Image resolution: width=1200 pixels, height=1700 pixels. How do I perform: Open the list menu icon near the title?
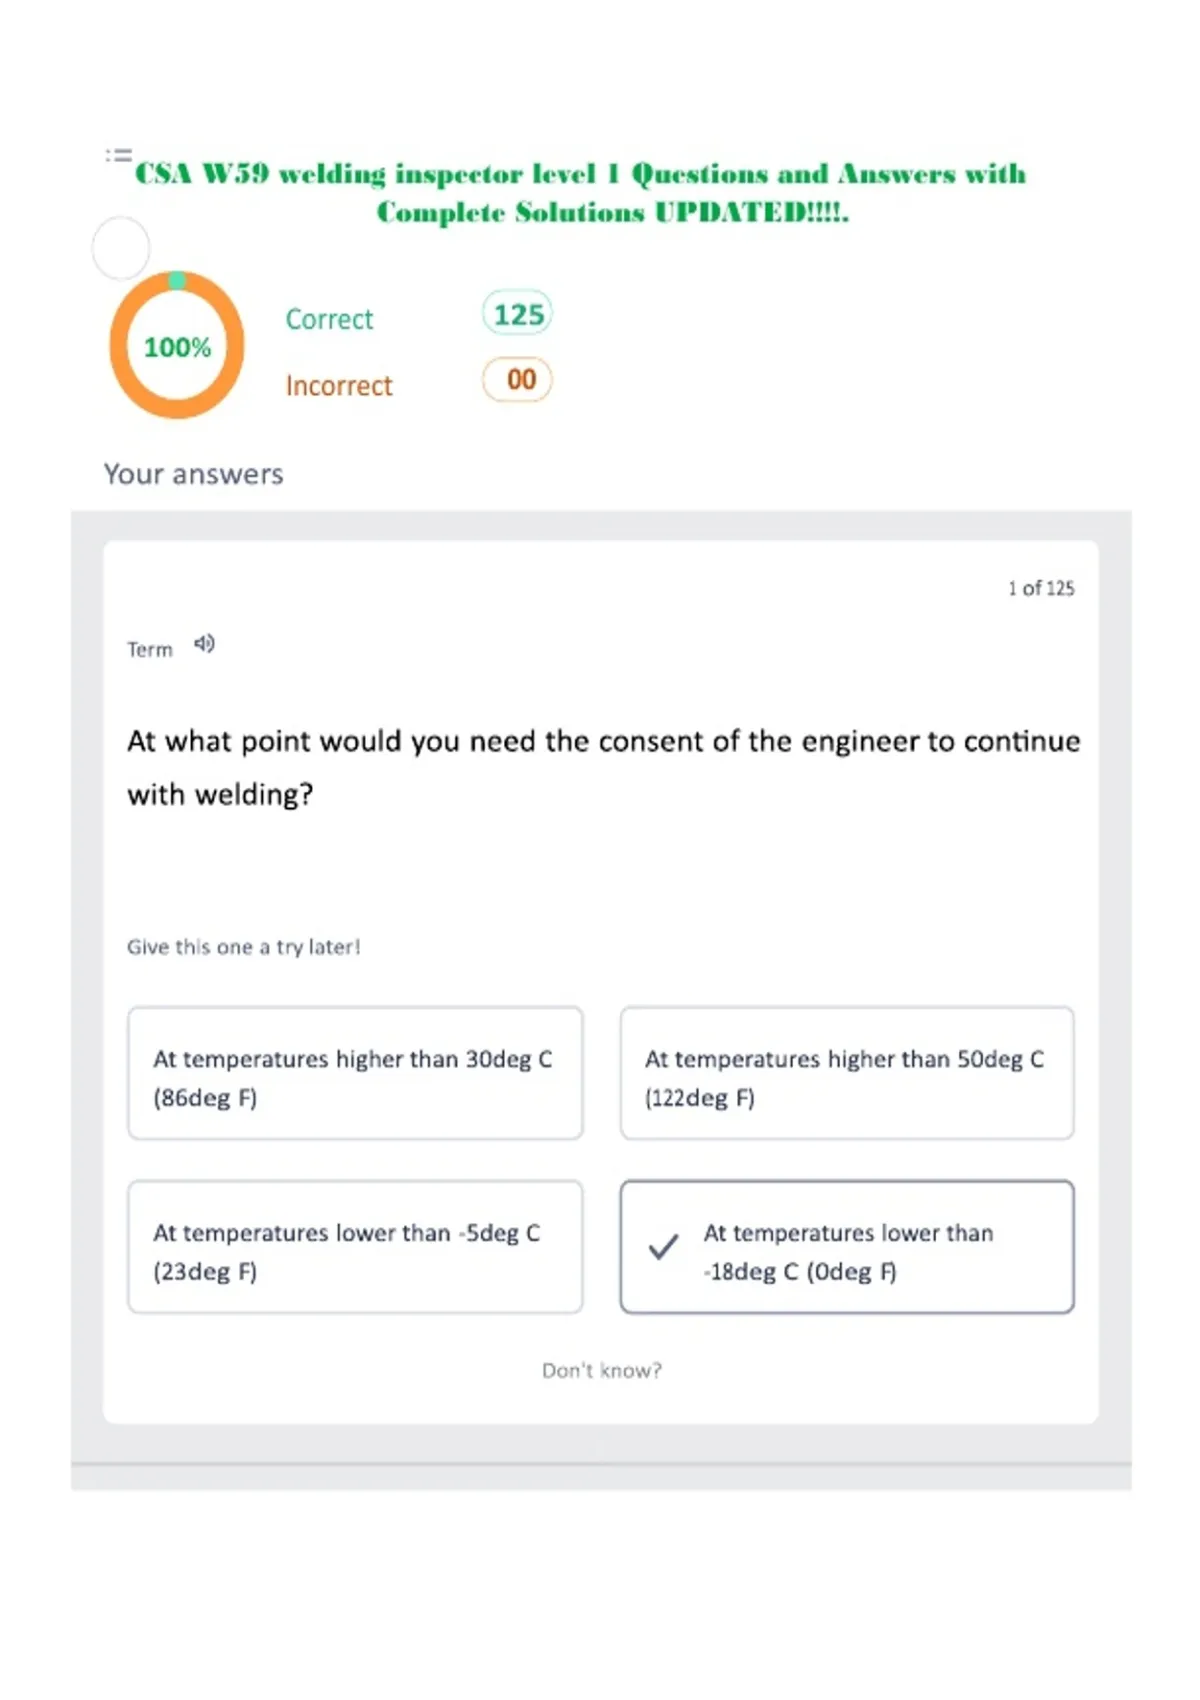(118, 154)
